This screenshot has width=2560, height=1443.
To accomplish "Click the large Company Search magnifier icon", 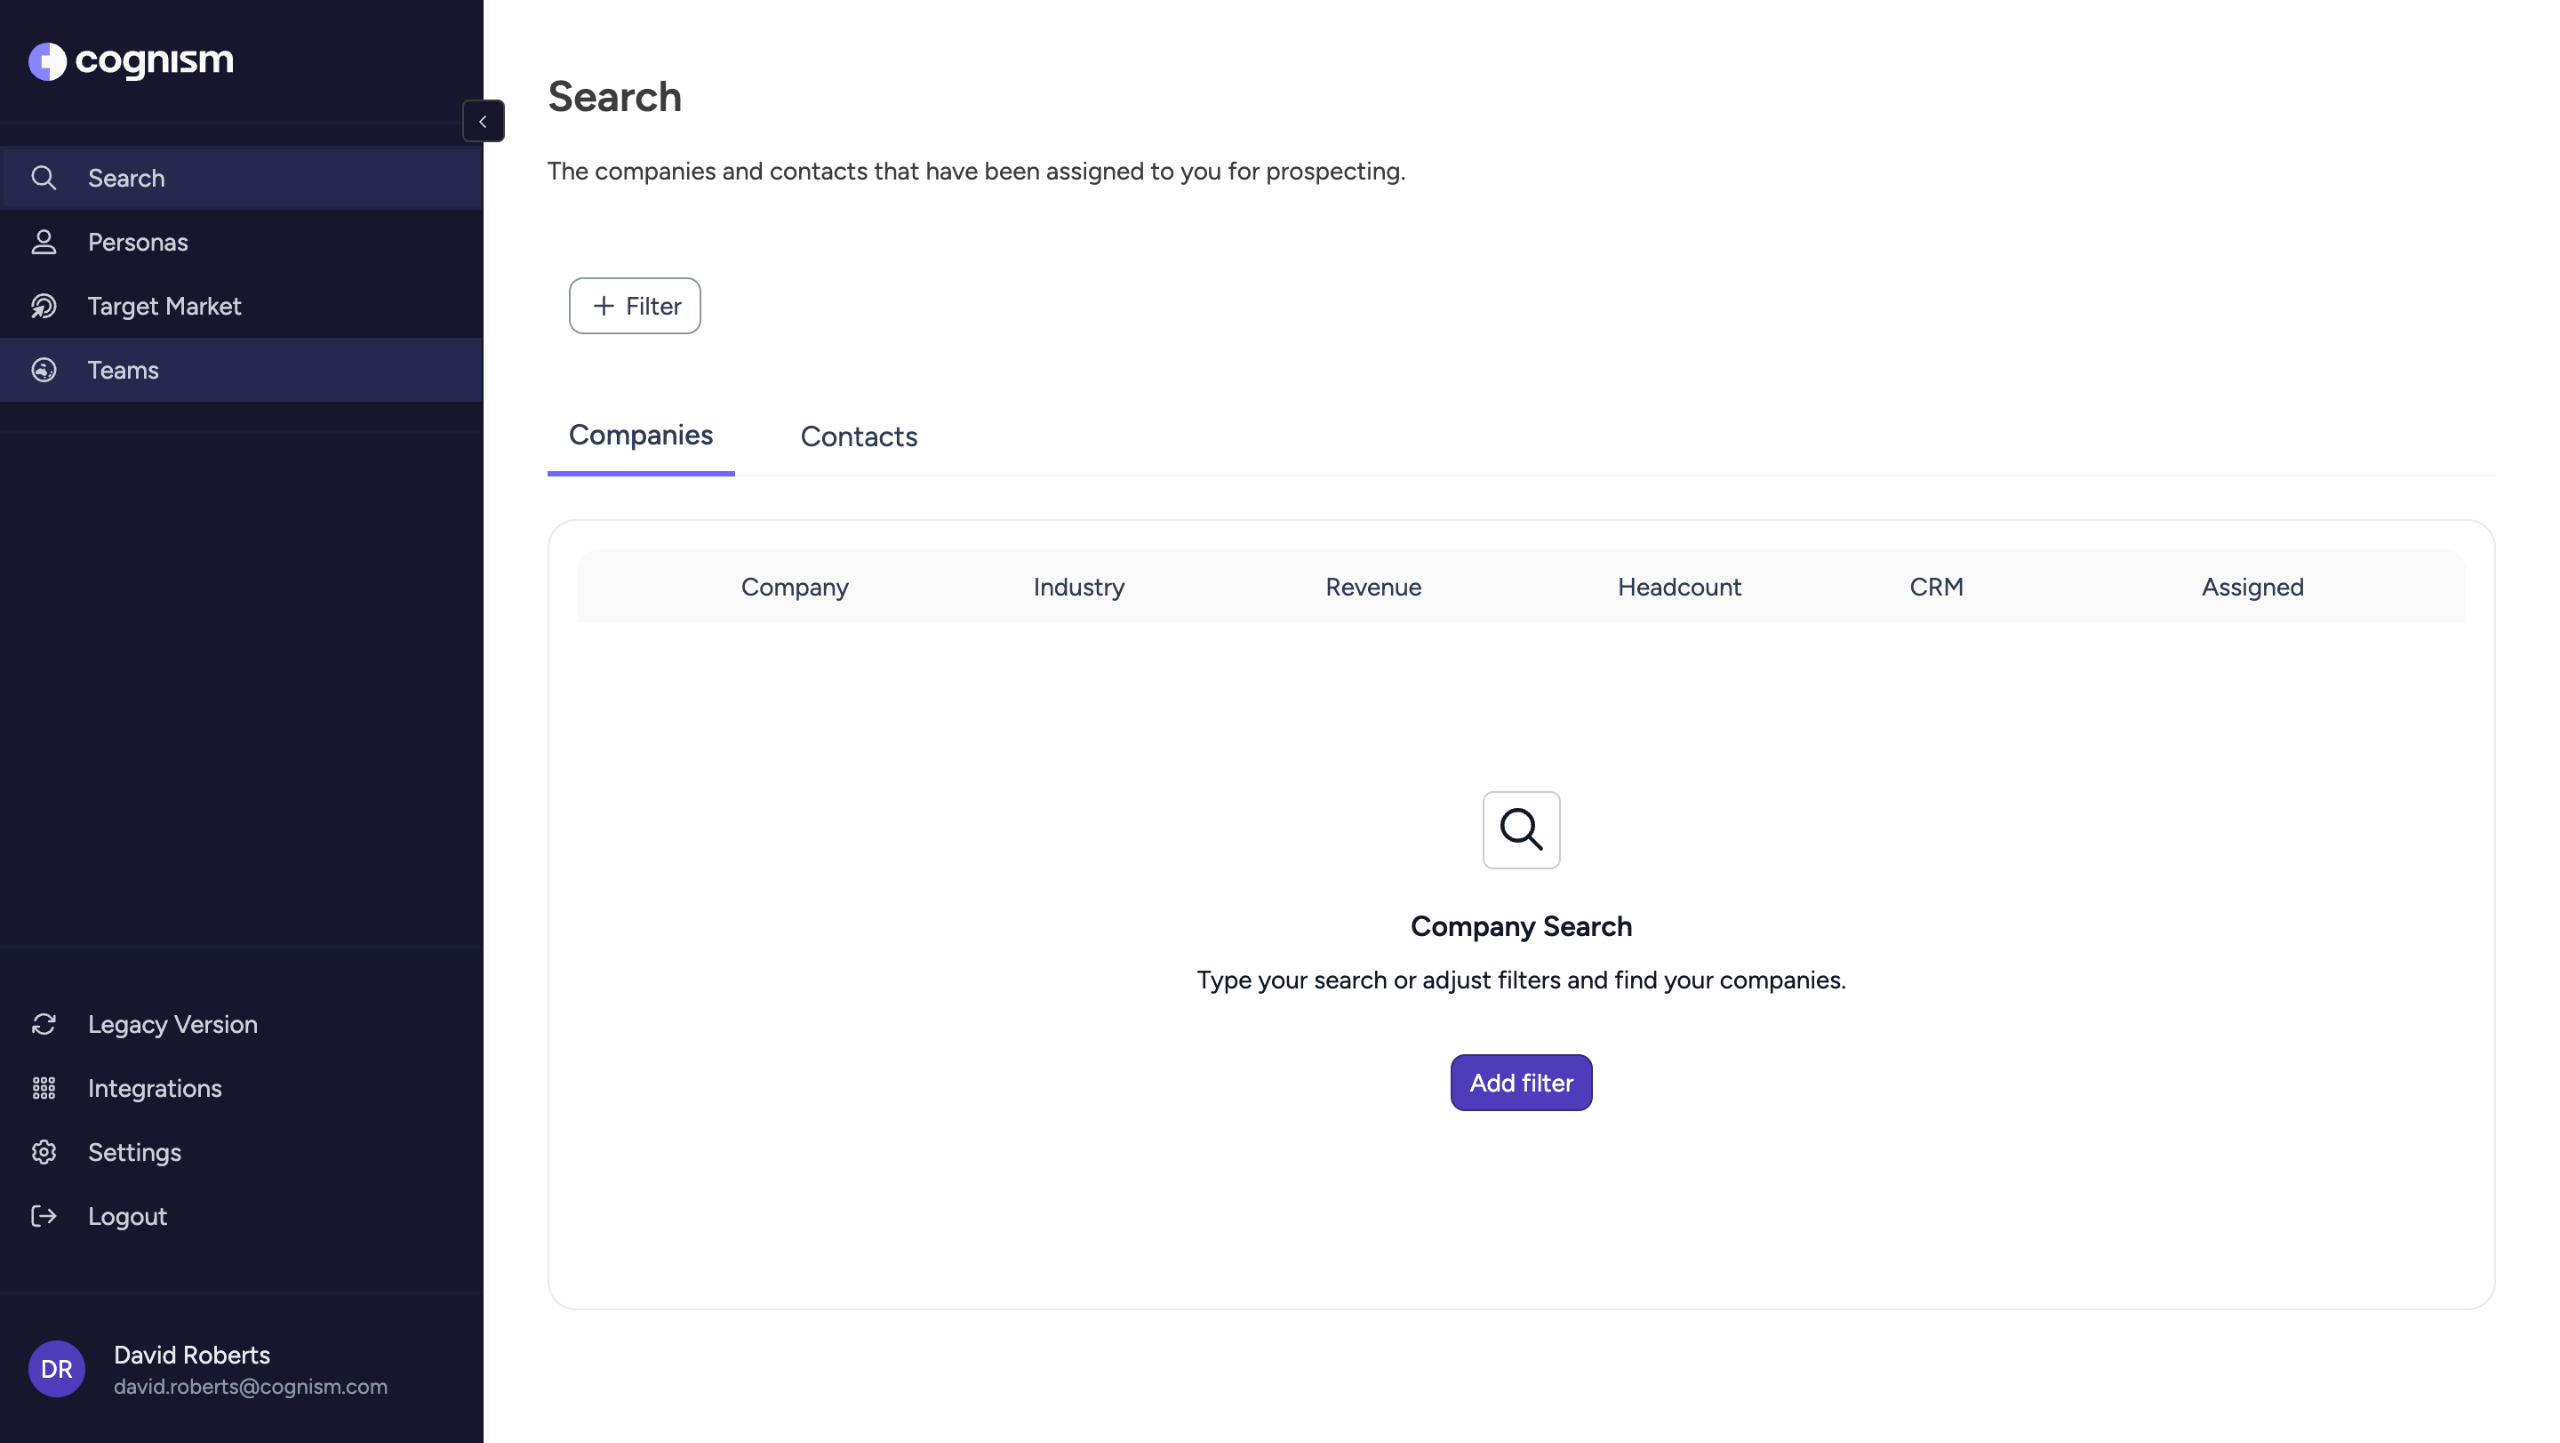I will (1521, 829).
